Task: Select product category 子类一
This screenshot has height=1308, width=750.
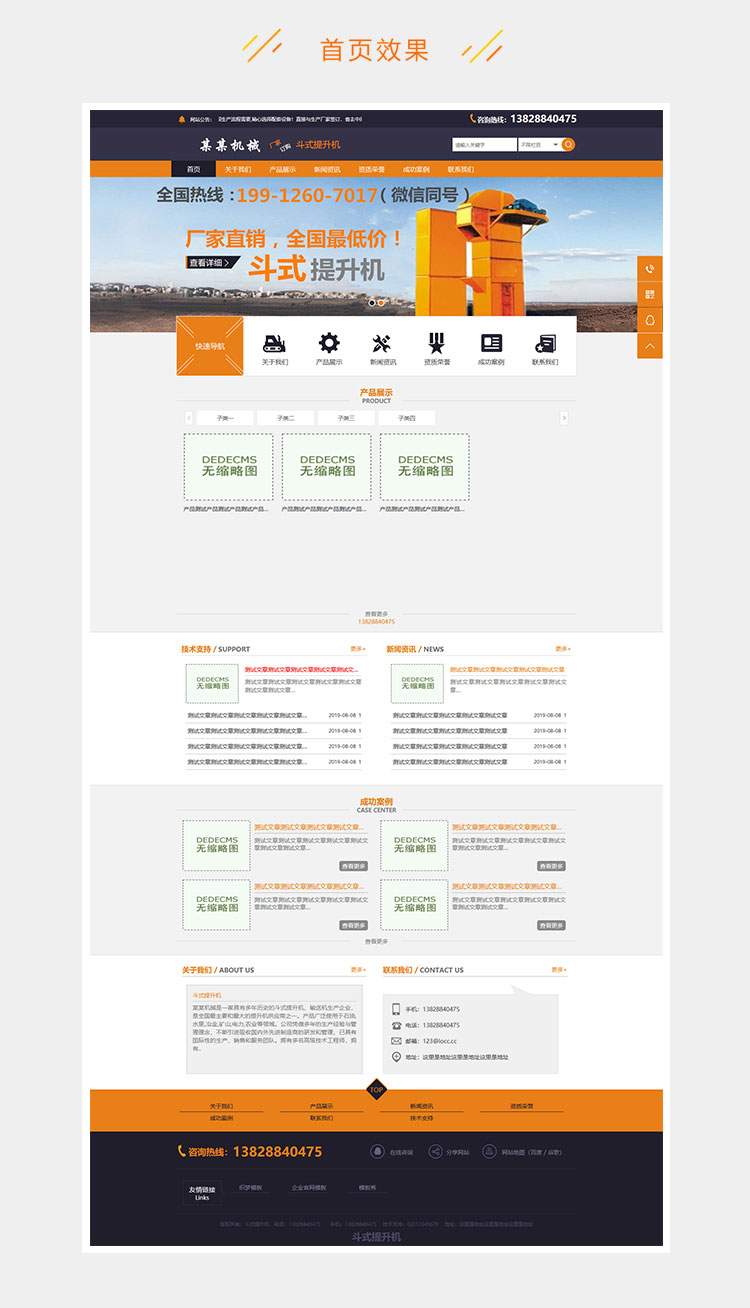Action: point(225,418)
